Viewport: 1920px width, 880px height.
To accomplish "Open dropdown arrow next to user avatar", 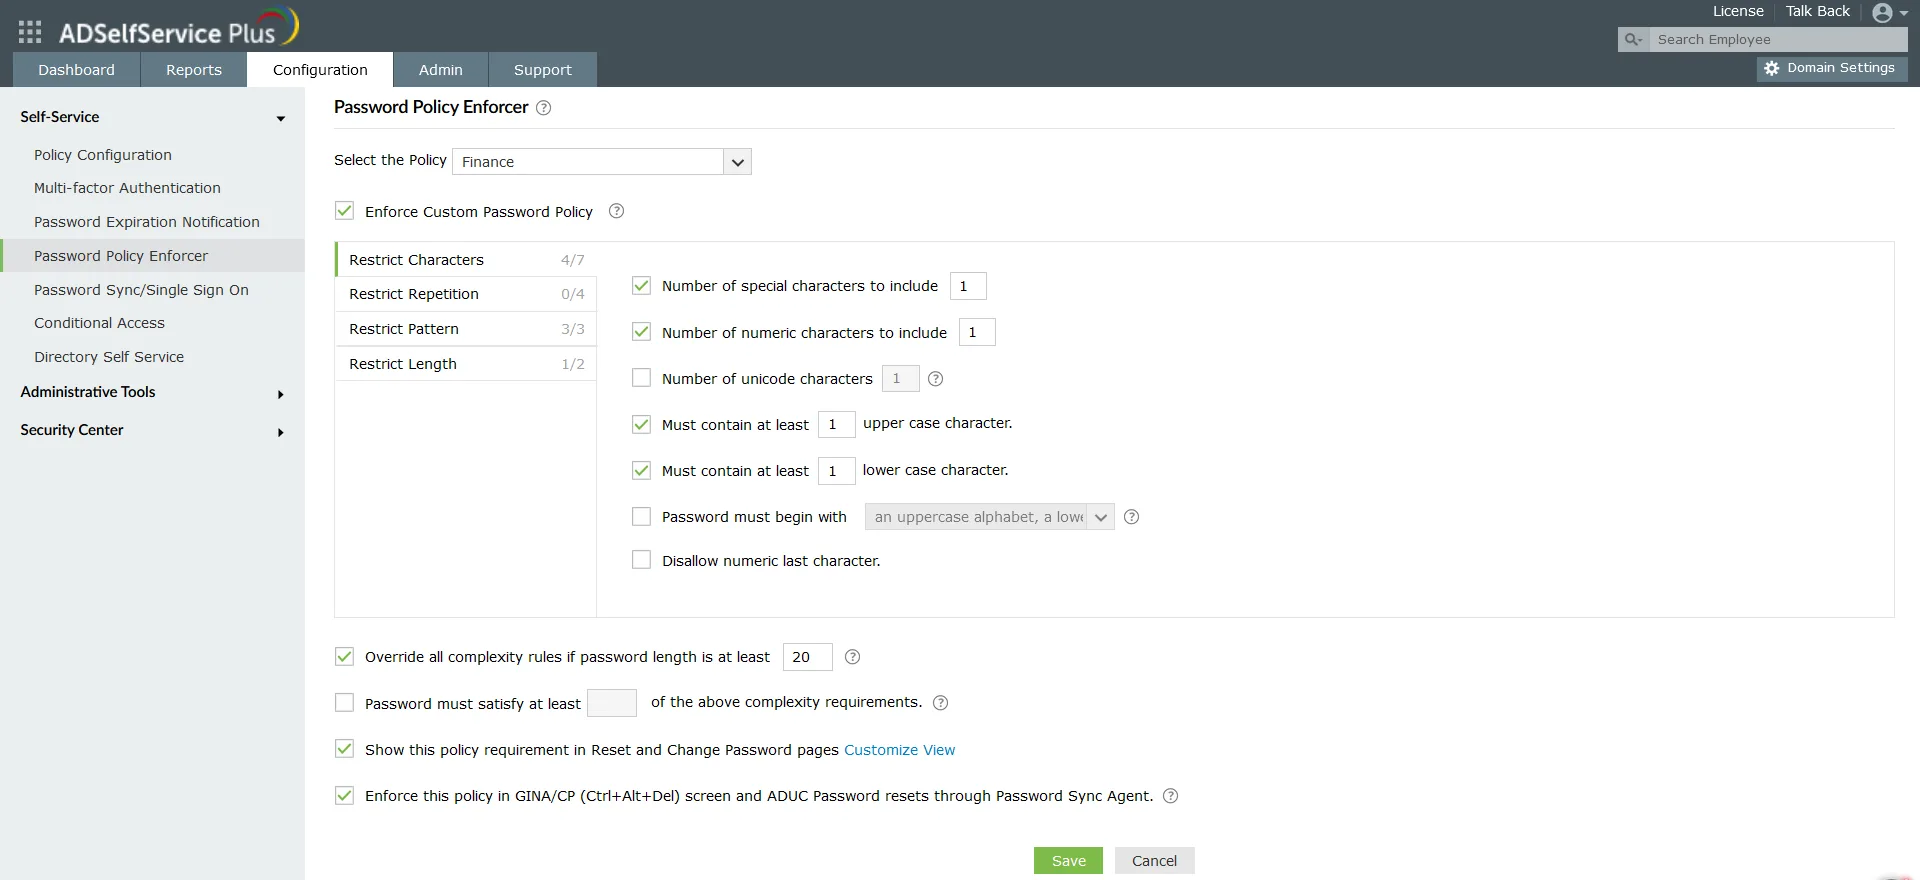I will click(1904, 14).
